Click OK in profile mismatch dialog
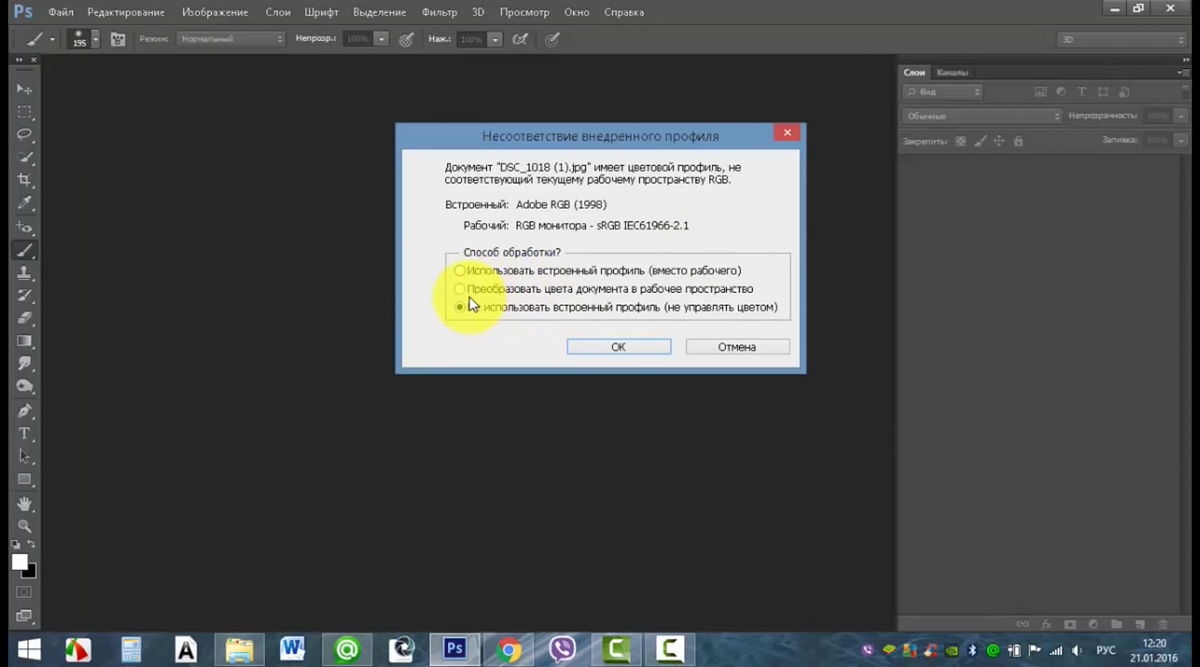Image resolution: width=1200 pixels, height=667 pixels. click(x=618, y=347)
